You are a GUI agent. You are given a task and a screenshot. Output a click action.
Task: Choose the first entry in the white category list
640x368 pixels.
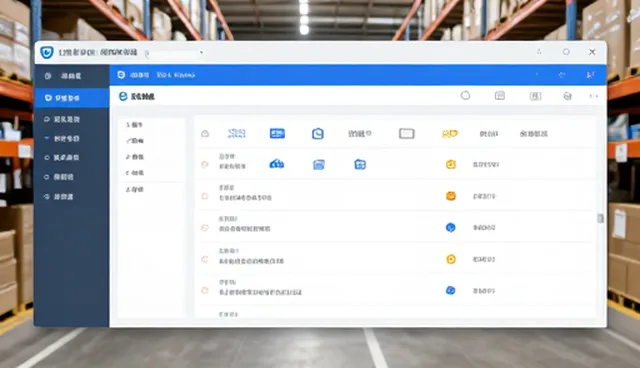coord(134,125)
